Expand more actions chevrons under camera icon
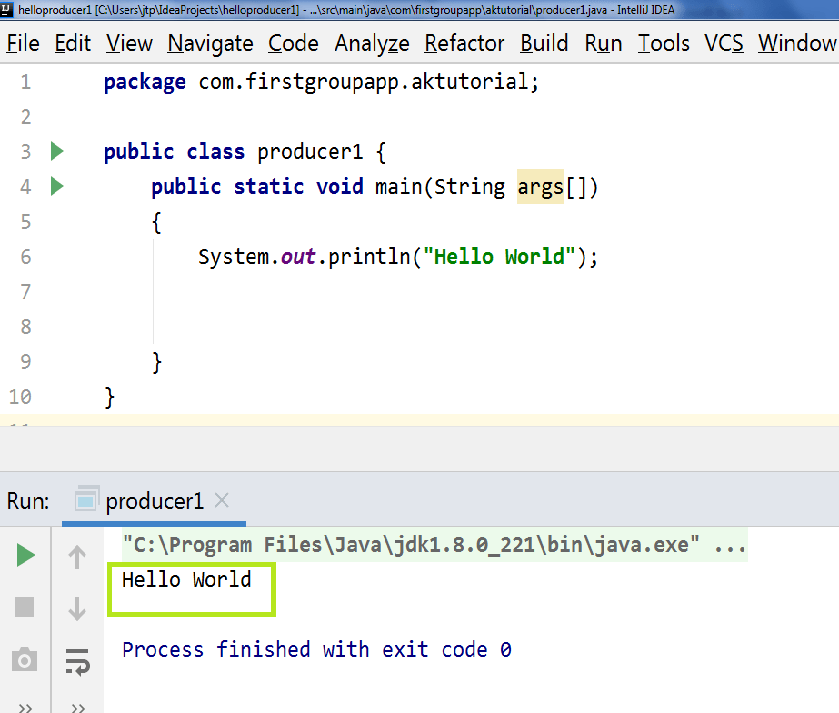 click(25, 708)
